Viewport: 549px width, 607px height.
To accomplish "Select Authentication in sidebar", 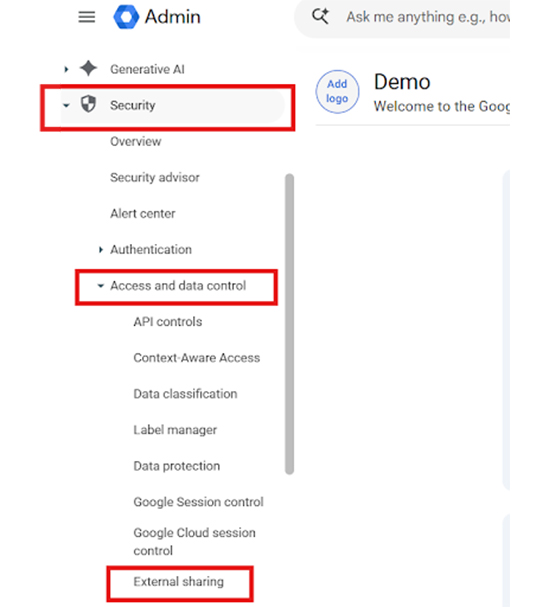I will pos(151,249).
